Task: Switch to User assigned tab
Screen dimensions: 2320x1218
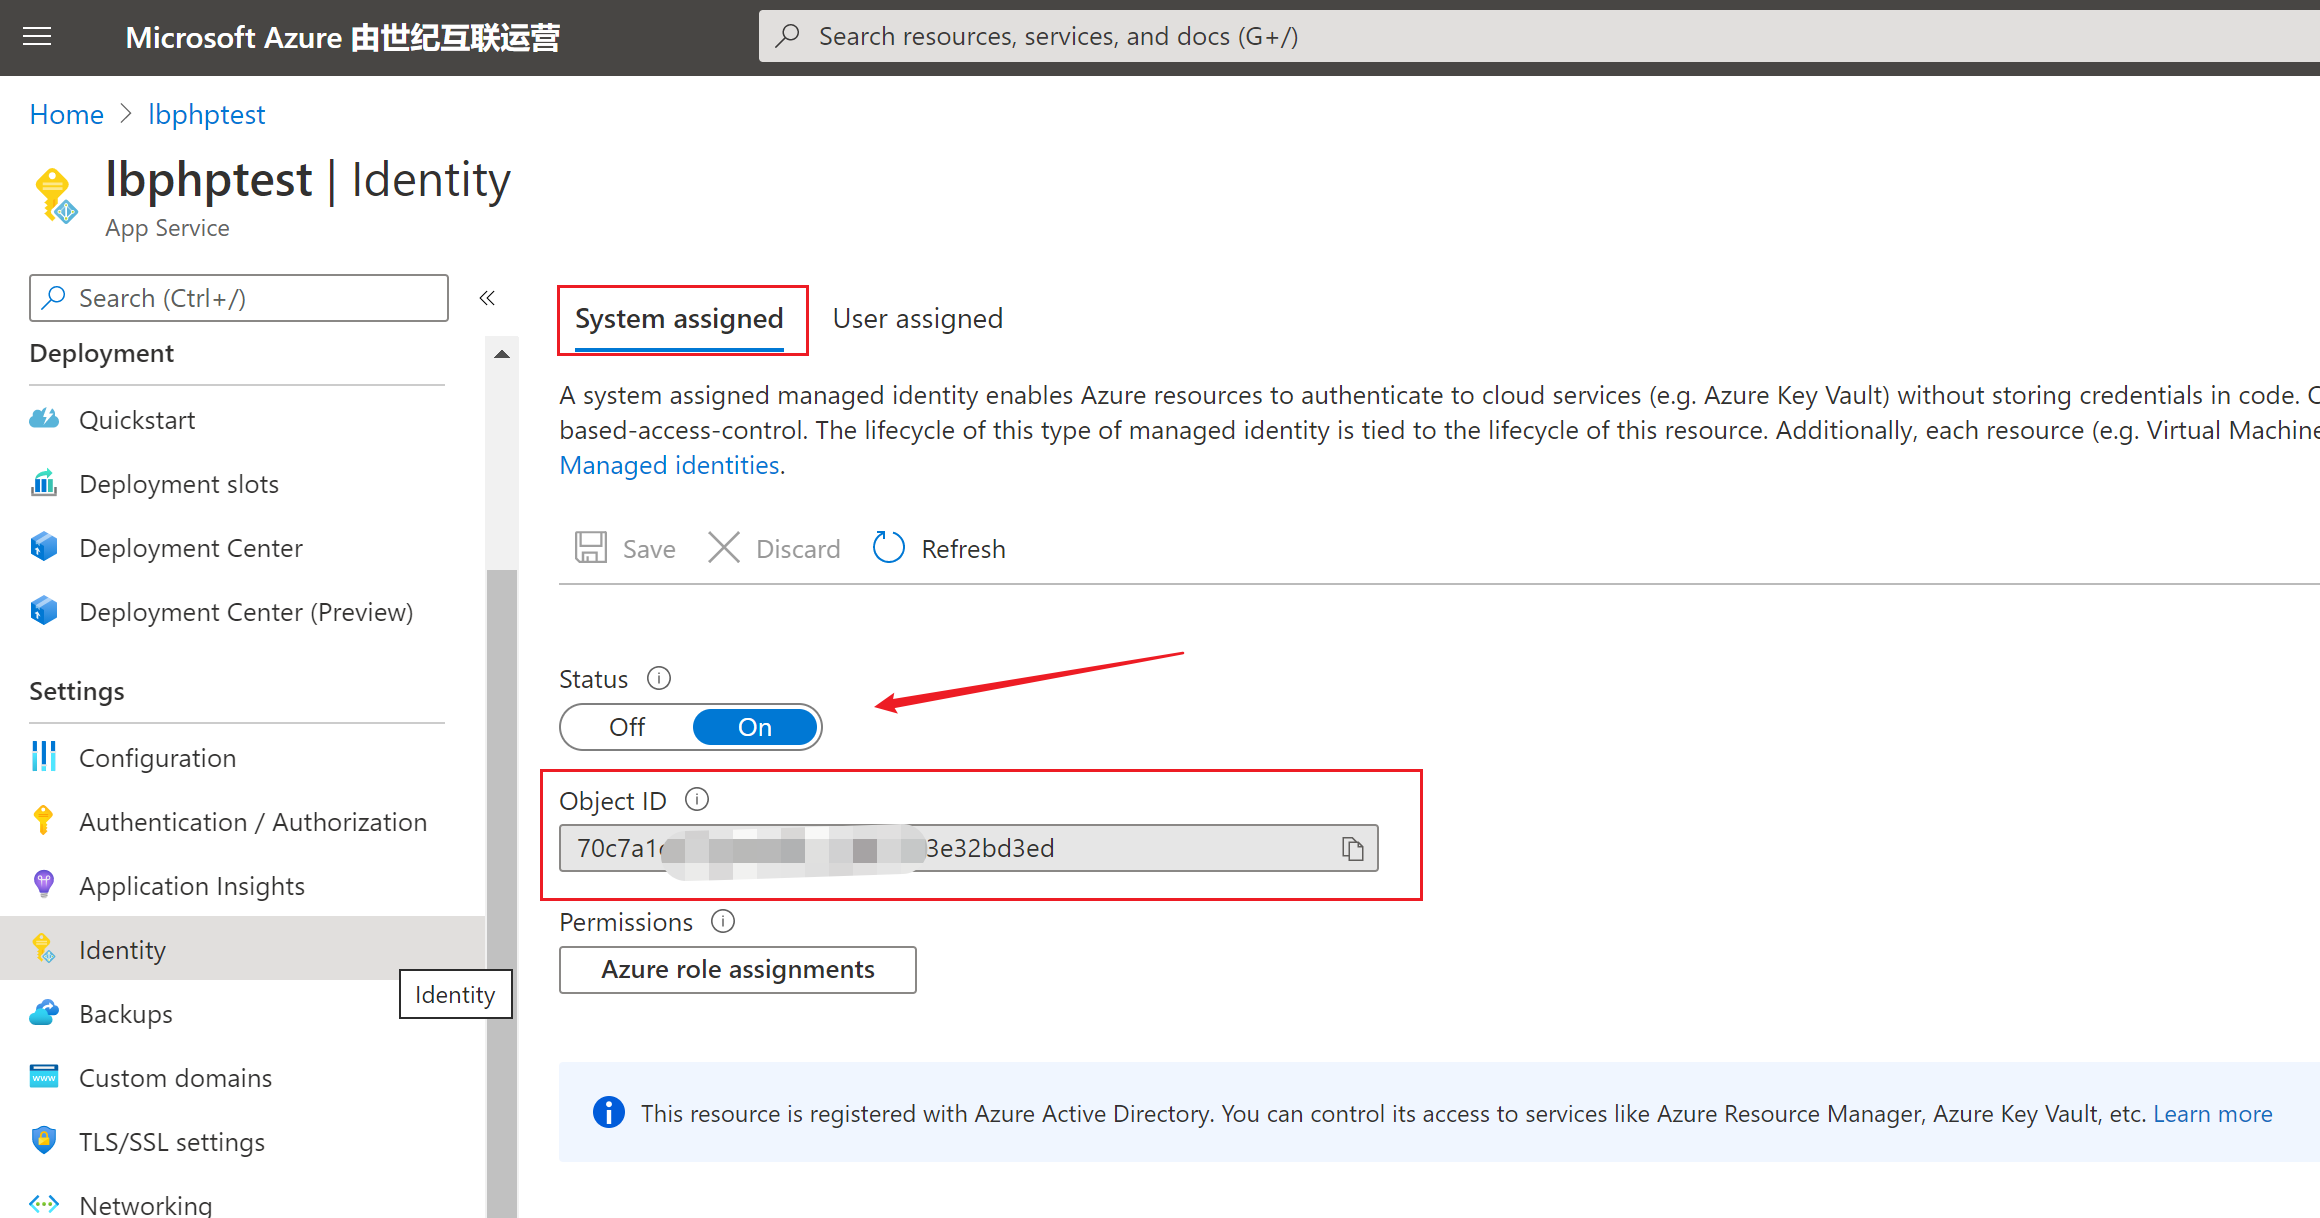Action: tap(917, 319)
